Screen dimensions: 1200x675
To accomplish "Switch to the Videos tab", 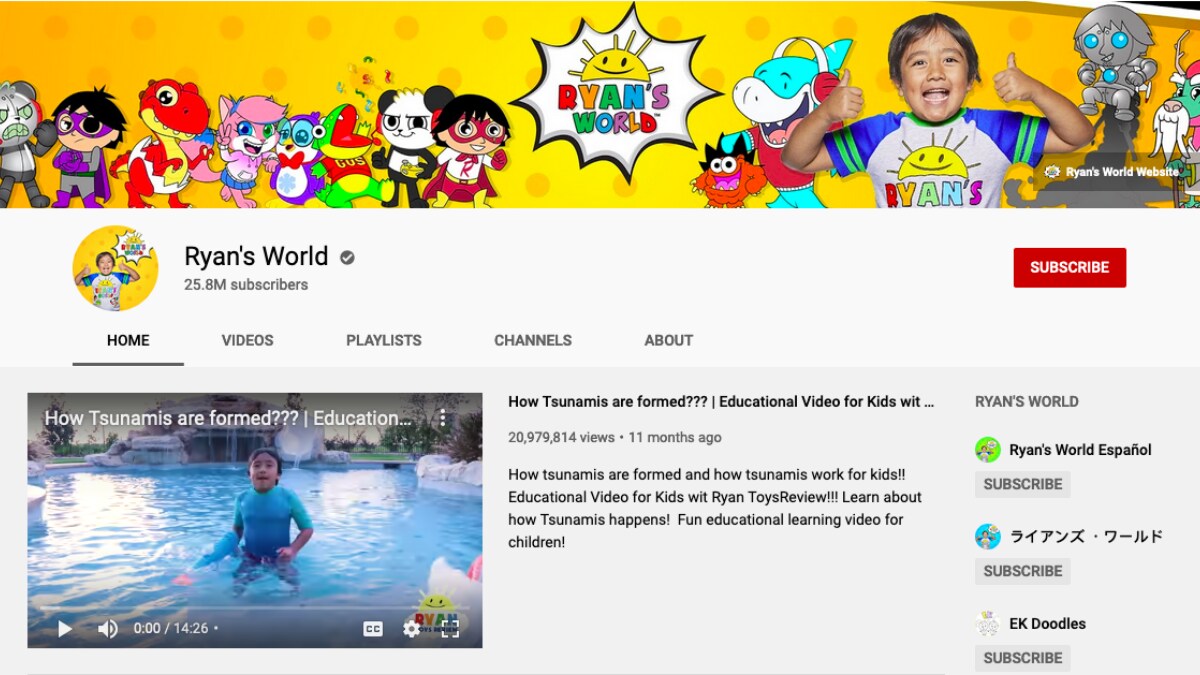I will pos(247,340).
